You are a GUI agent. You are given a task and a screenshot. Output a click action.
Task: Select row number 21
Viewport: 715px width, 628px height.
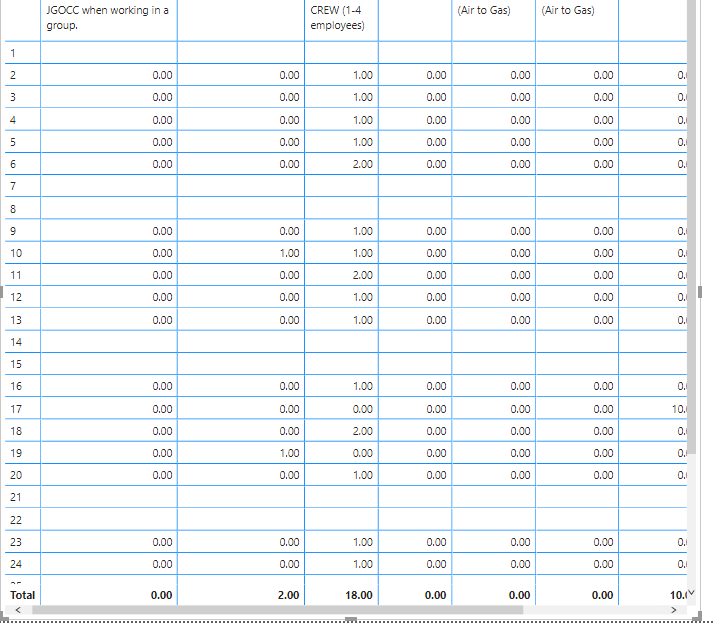point(16,497)
